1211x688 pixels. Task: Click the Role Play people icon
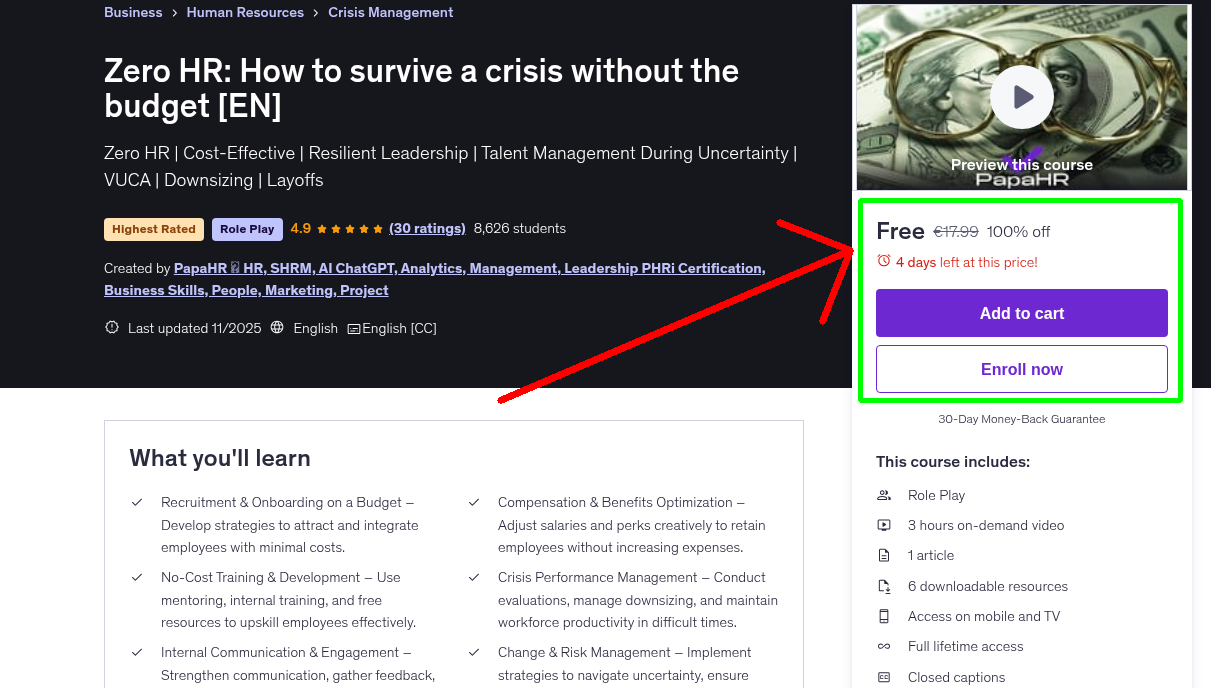pos(884,494)
